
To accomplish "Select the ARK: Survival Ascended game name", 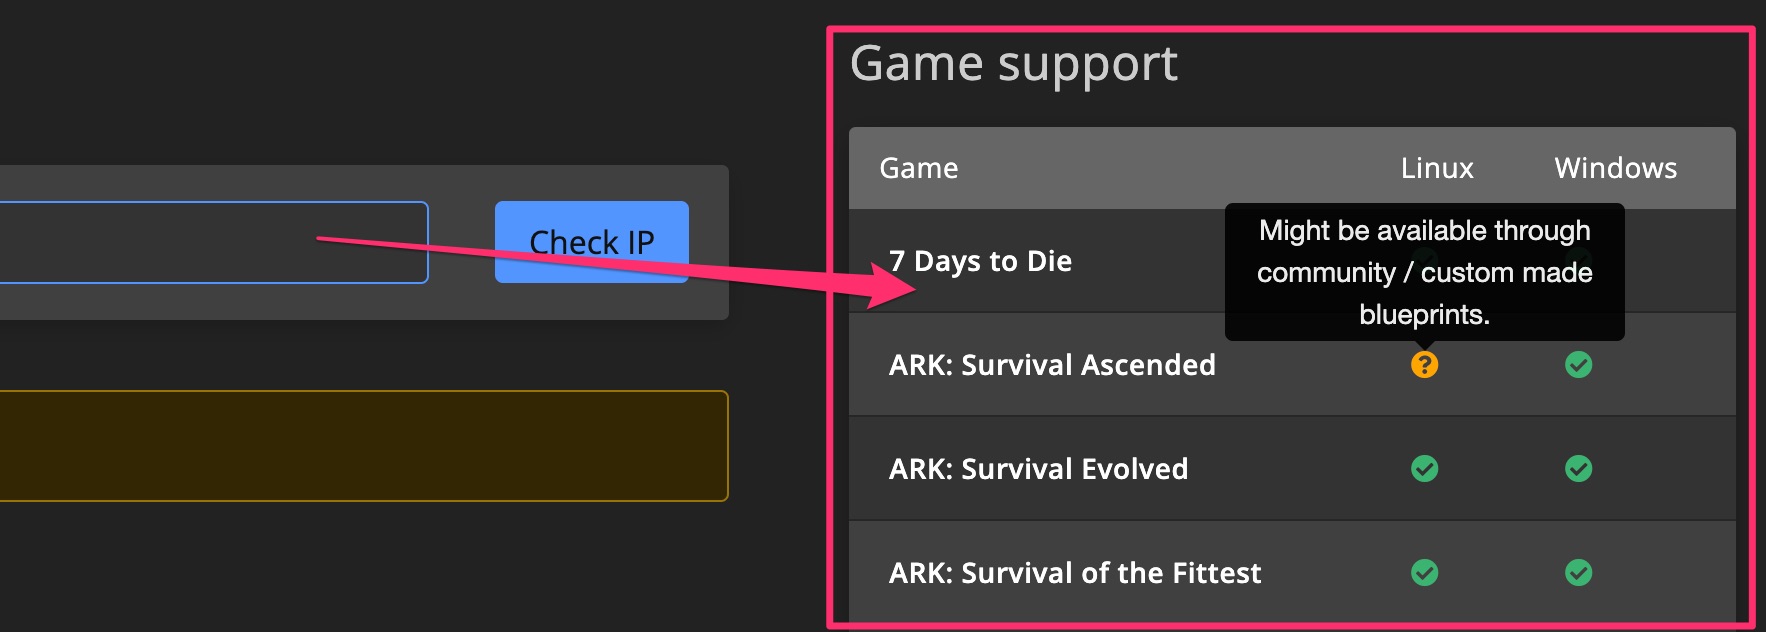I will (x=1052, y=365).
